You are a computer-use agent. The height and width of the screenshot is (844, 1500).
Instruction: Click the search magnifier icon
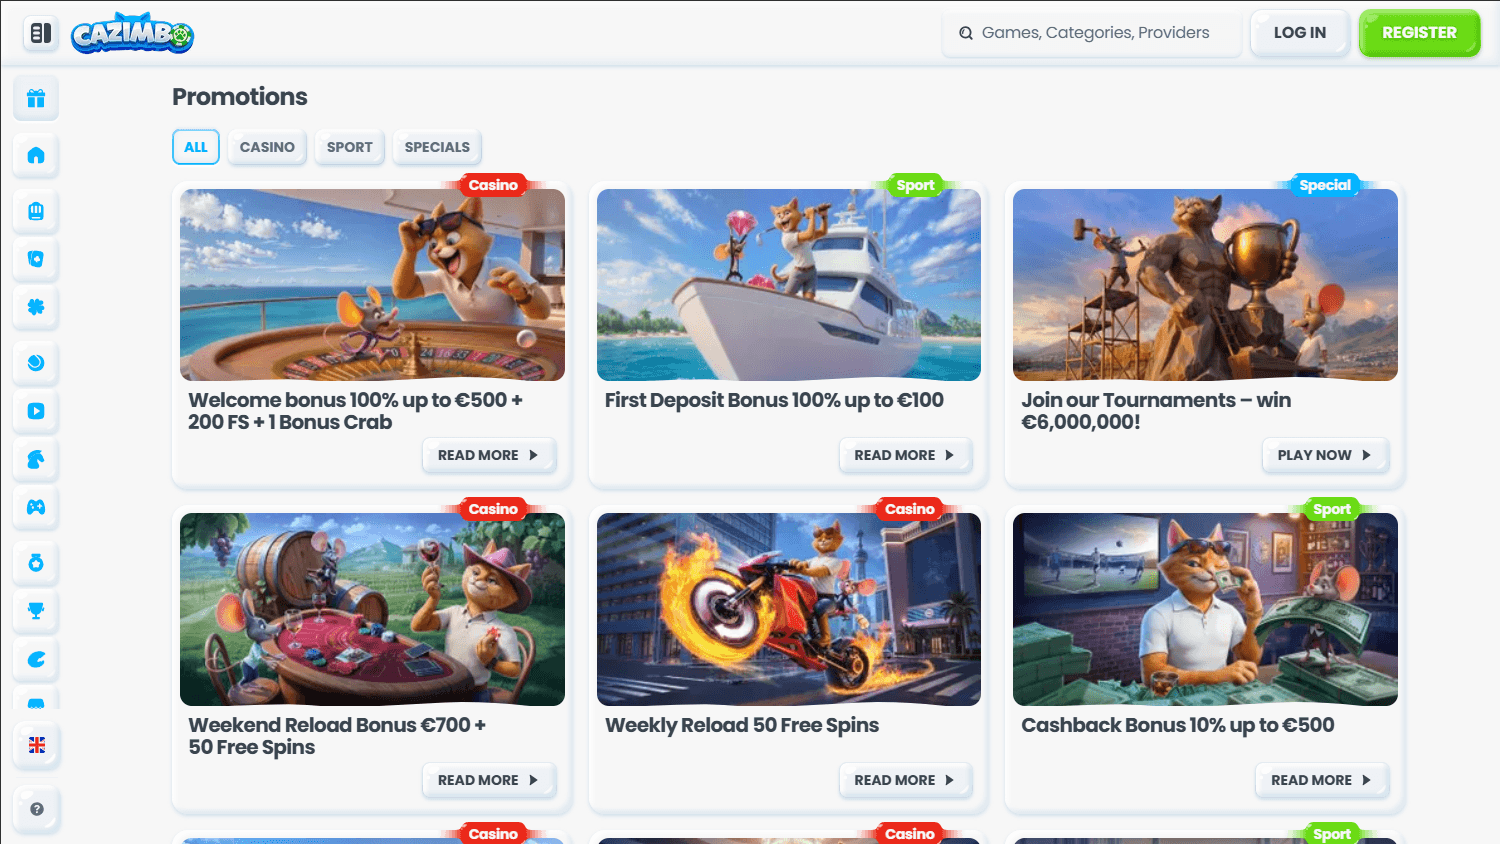966,33
